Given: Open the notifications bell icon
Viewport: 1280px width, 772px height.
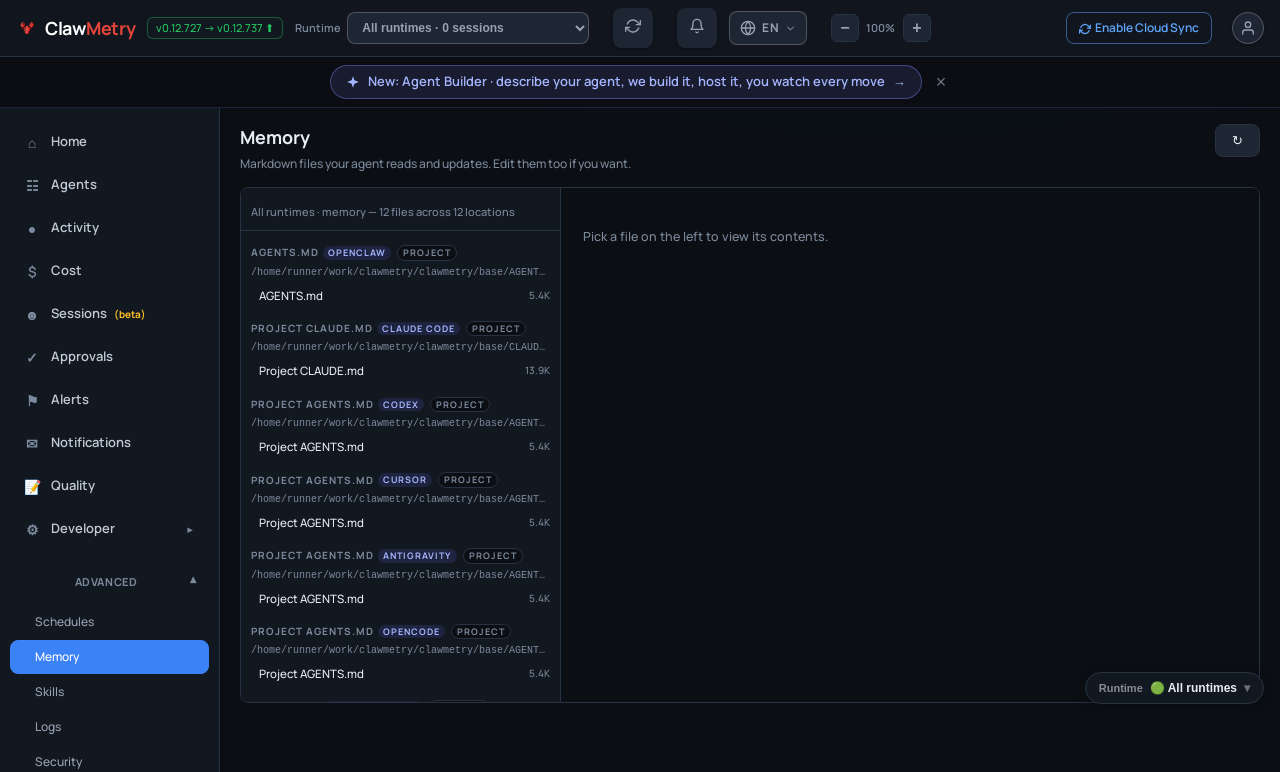Looking at the screenshot, I should point(697,27).
